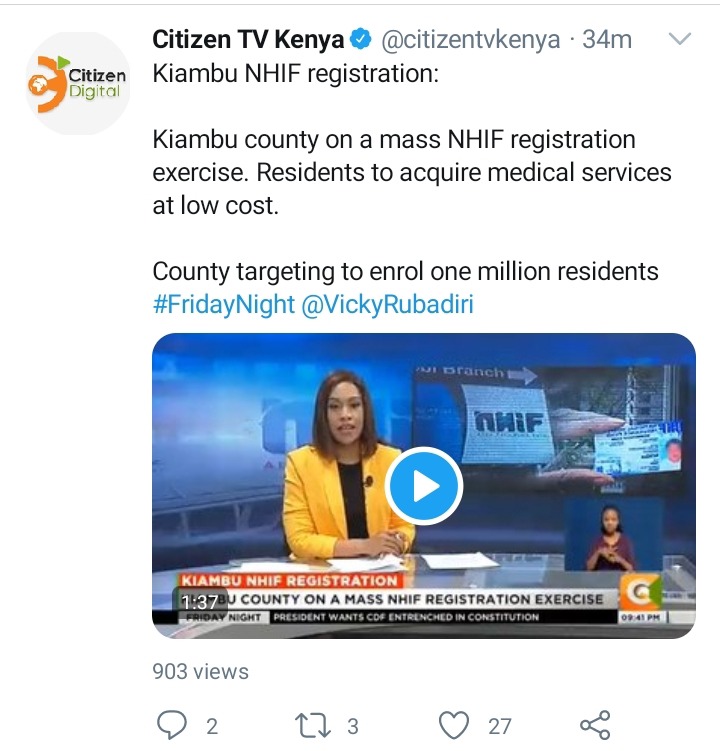Expand tweet options chevron menu
This screenshot has height=751, width=720.
coord(680,38)
